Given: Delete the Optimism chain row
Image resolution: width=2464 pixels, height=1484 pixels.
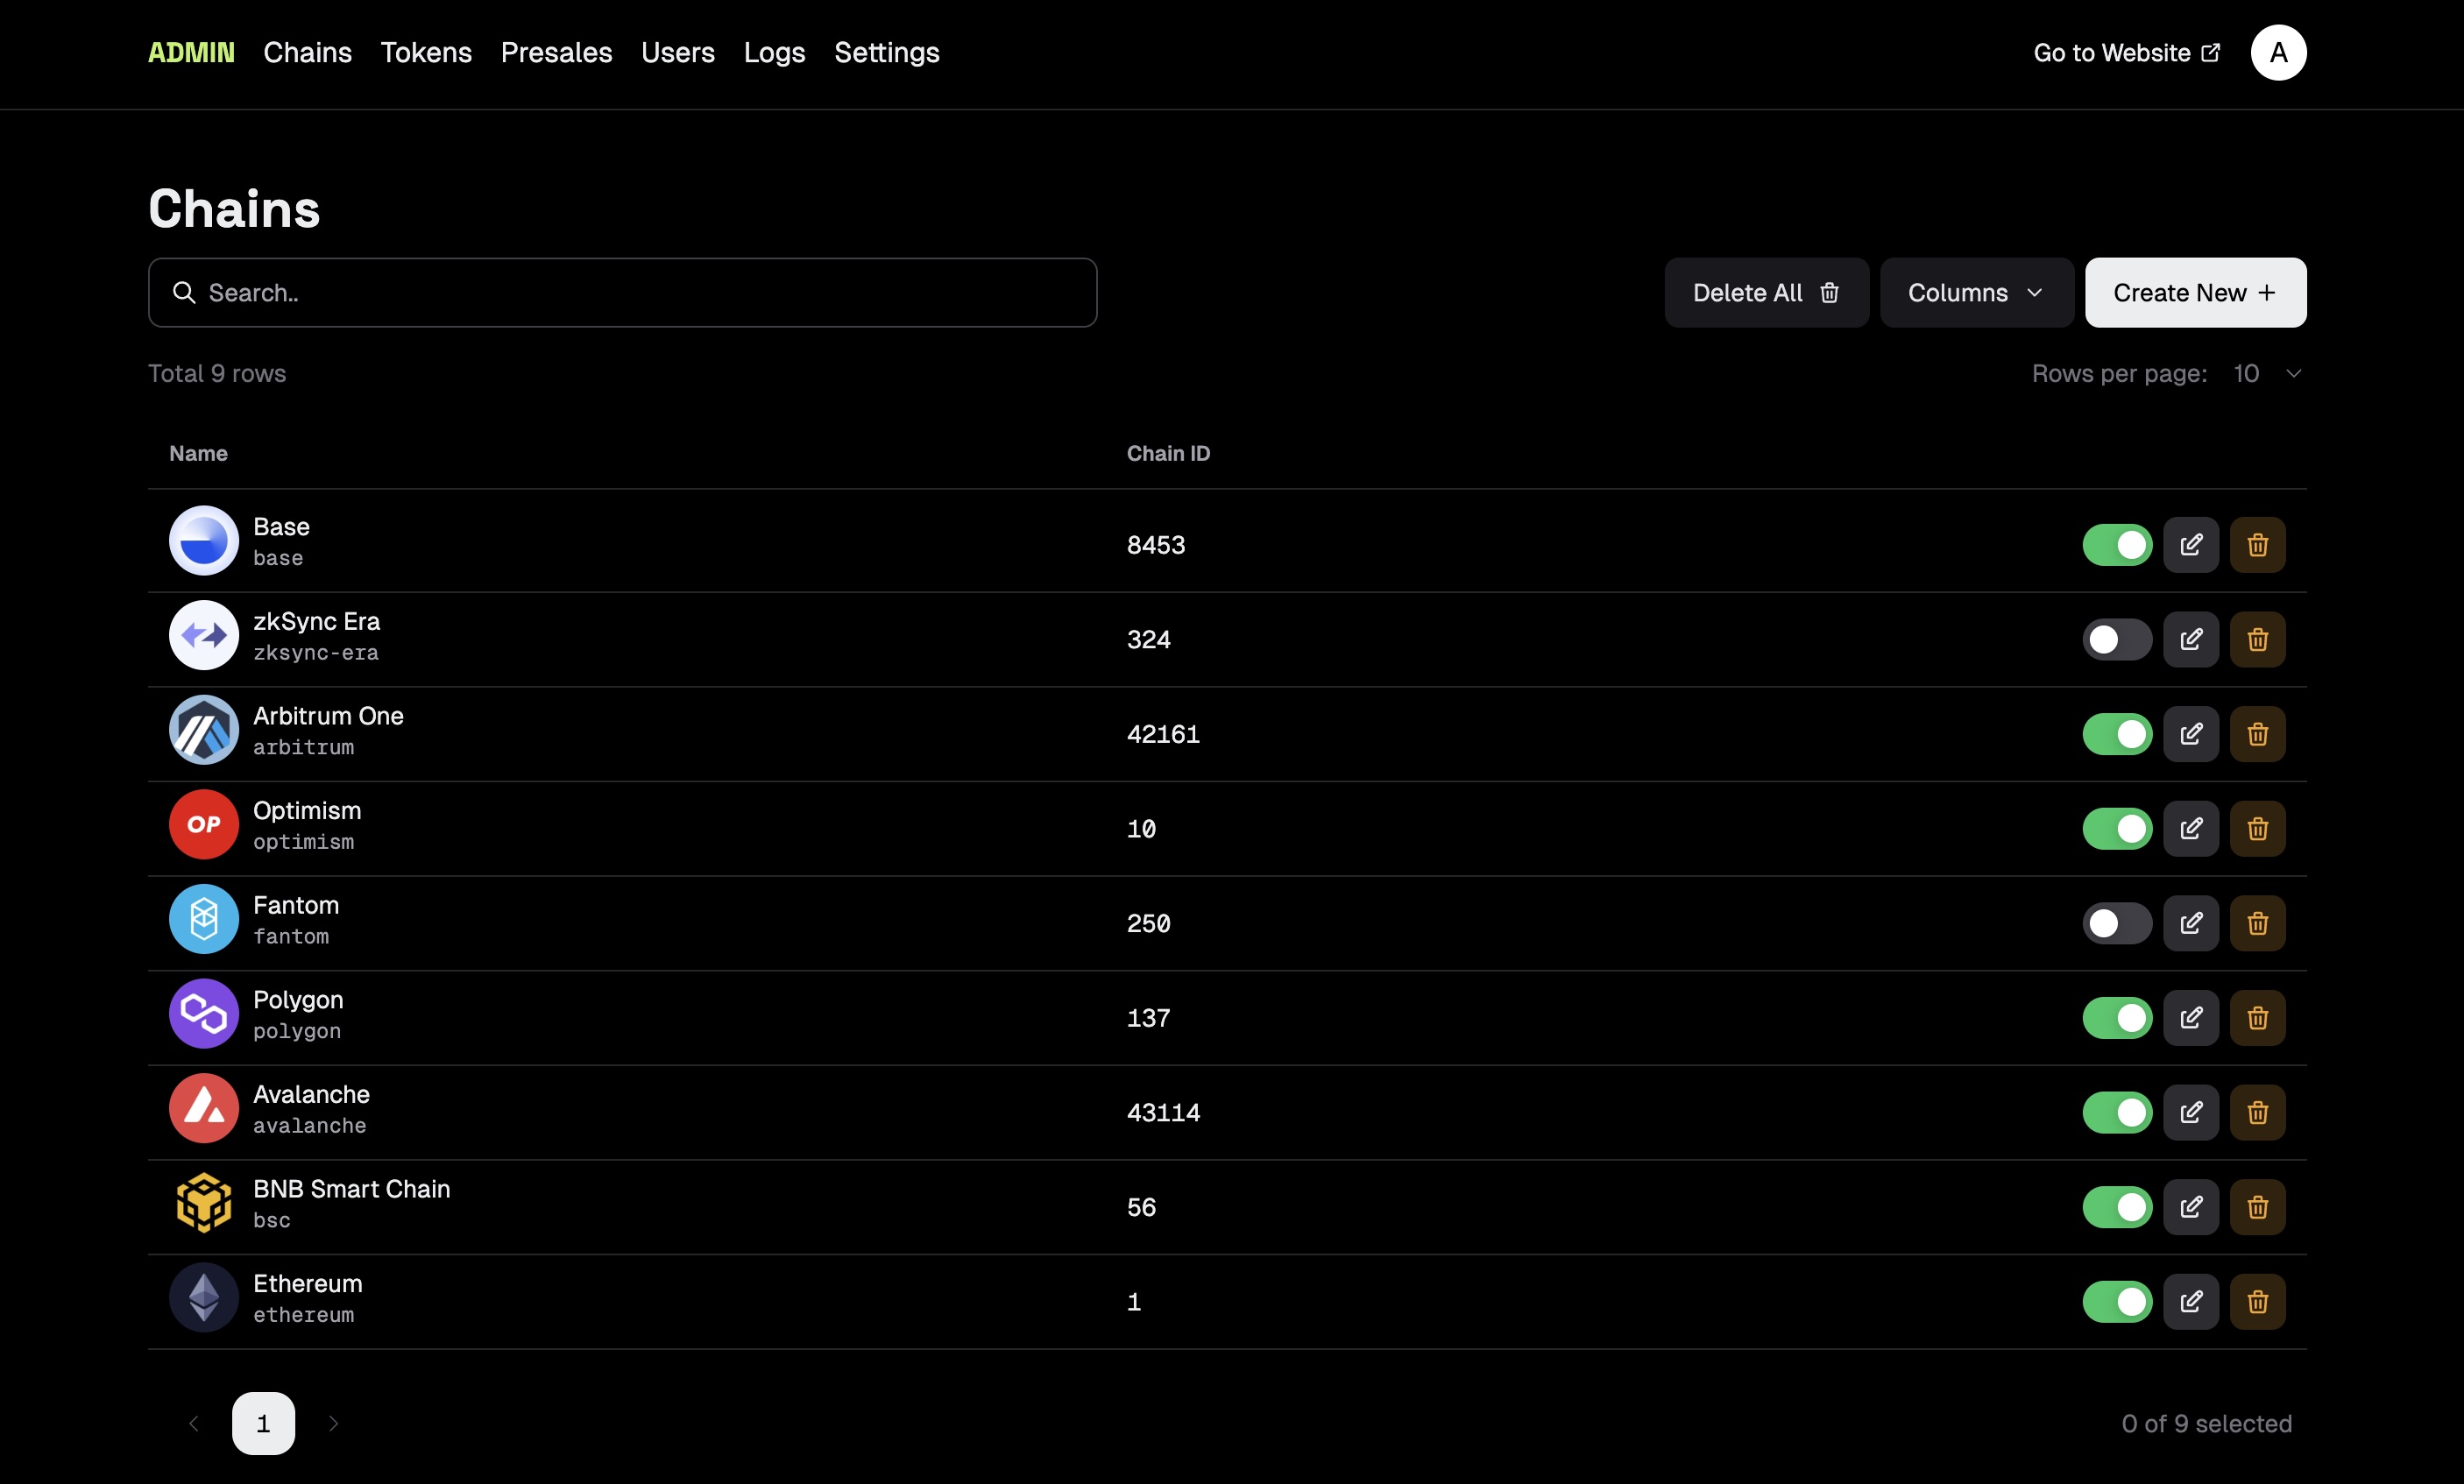Looking at the screenshot, I should pyautogui.click(x=2257, y=828).
